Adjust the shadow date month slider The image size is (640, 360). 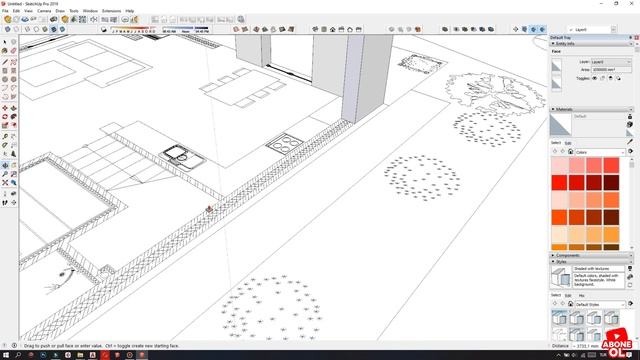click(133, 29)
